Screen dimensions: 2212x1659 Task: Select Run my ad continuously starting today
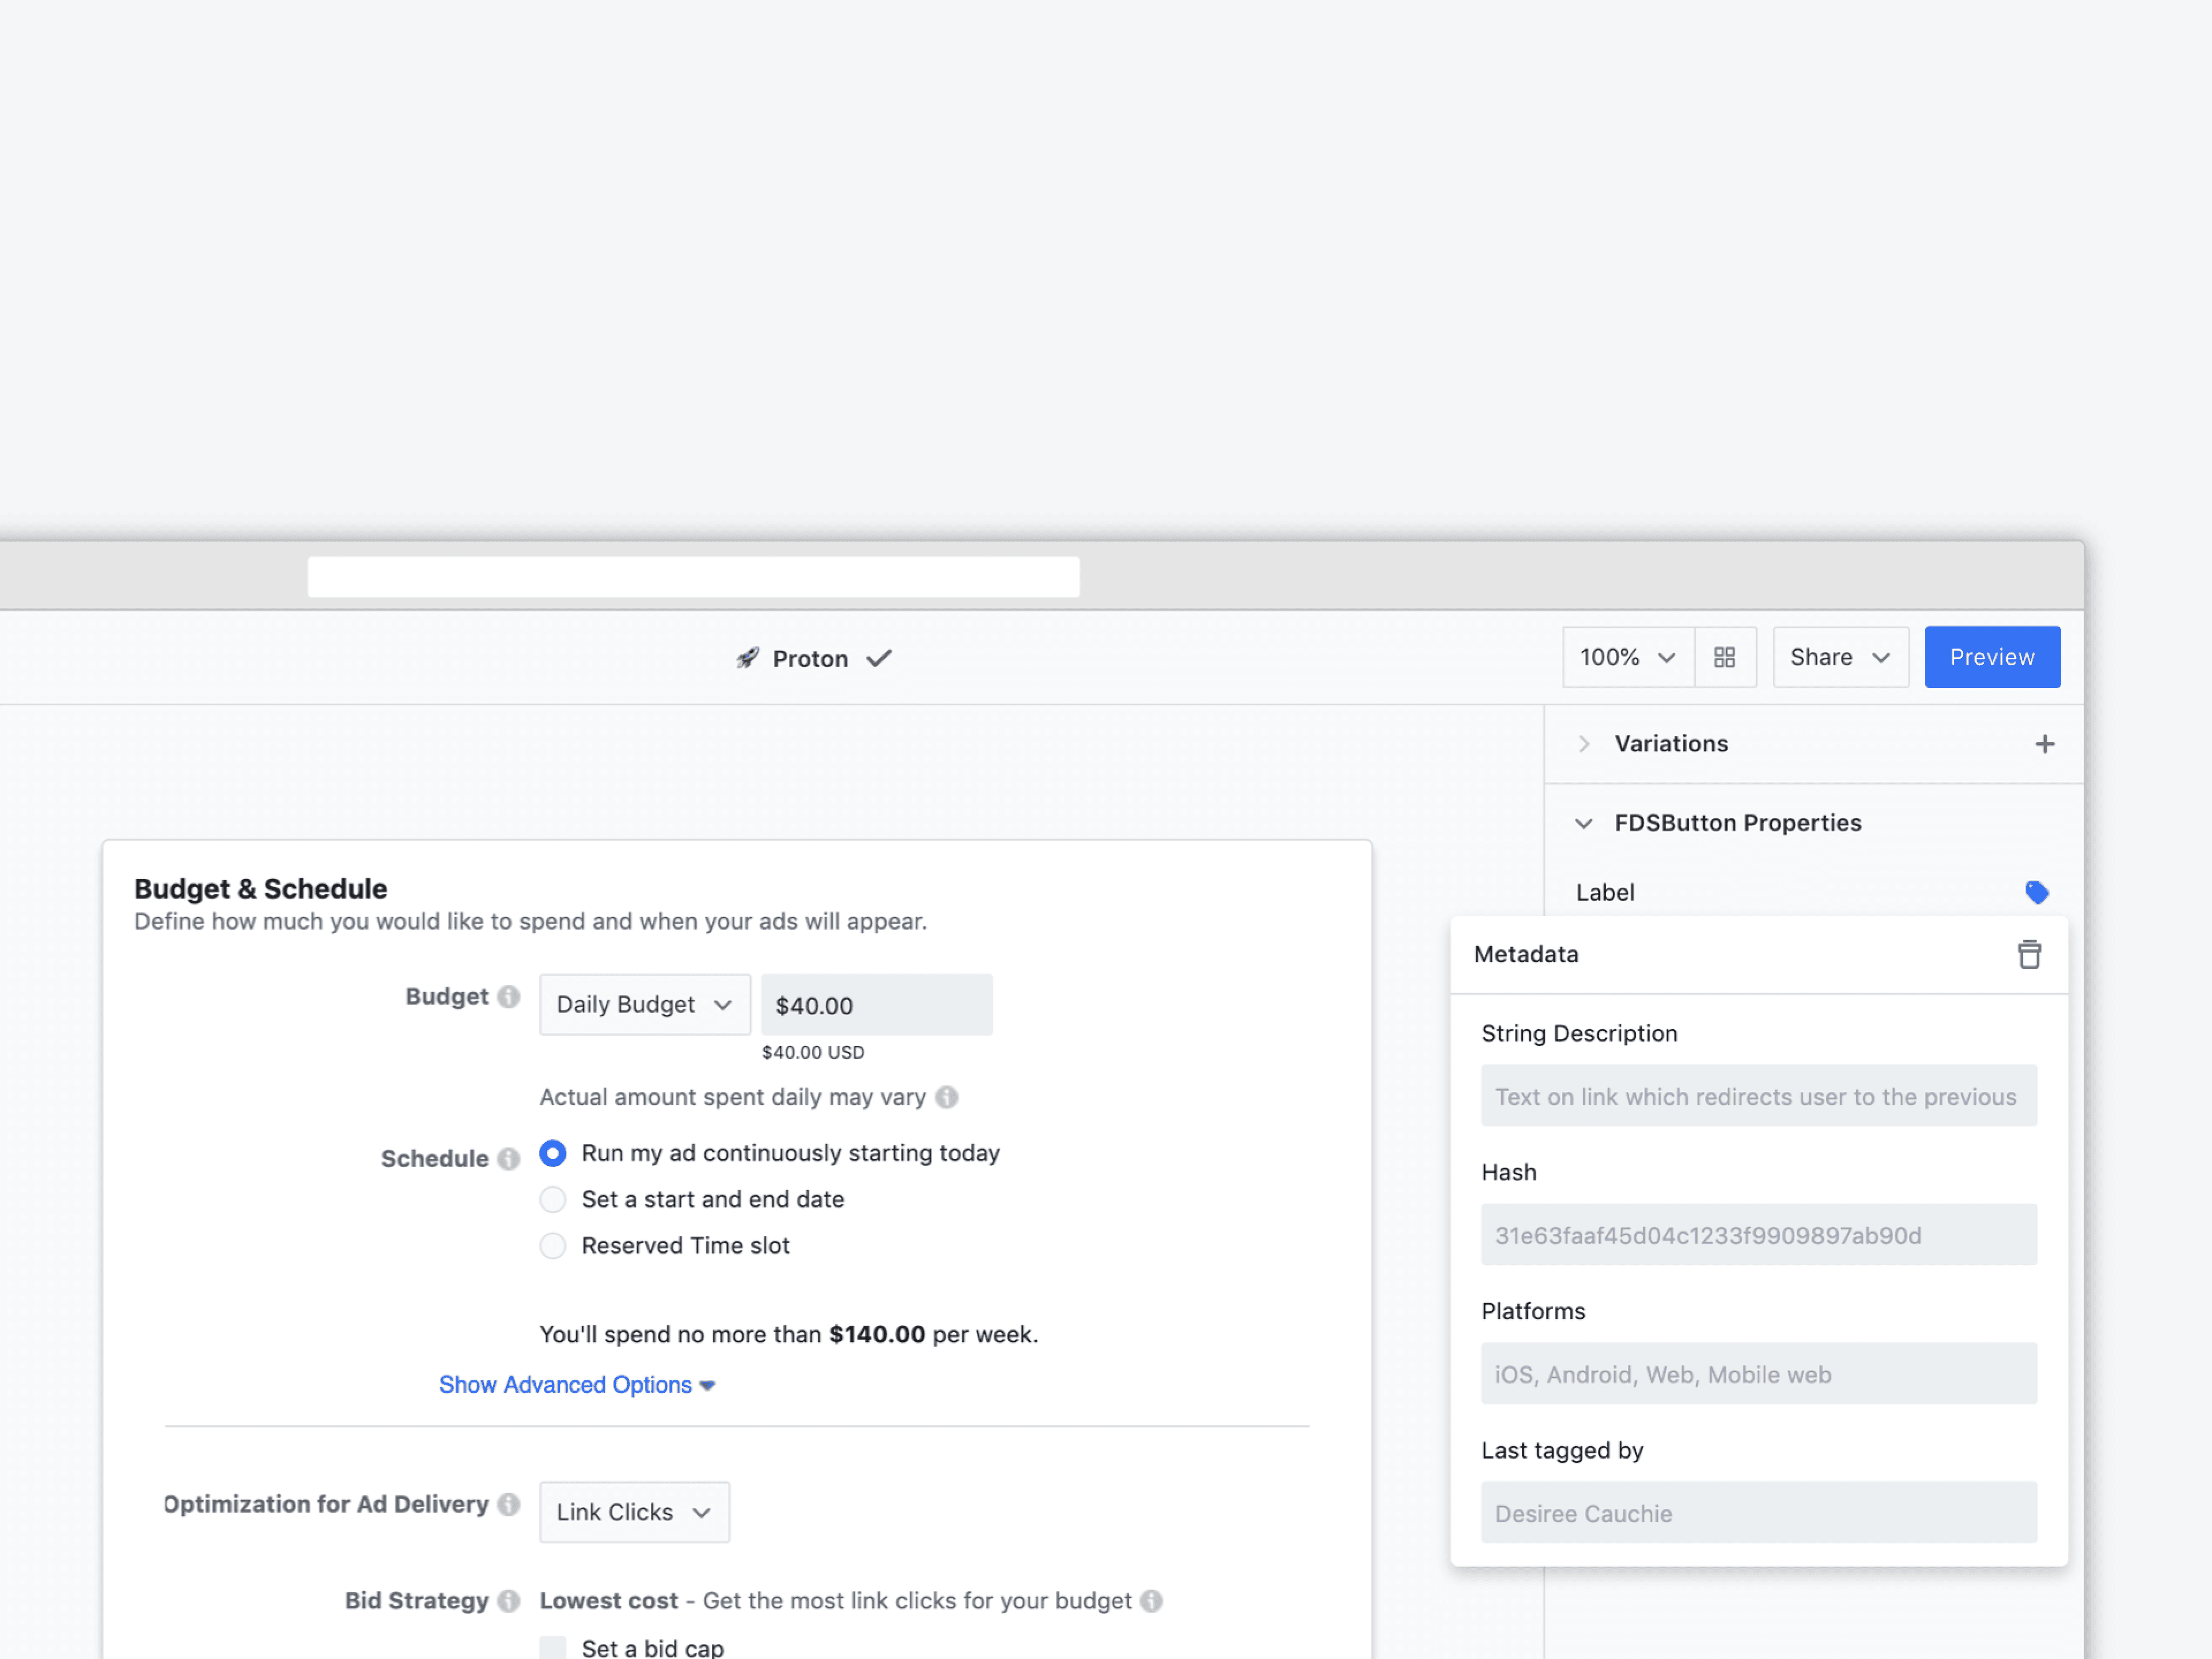(553, 1153)
